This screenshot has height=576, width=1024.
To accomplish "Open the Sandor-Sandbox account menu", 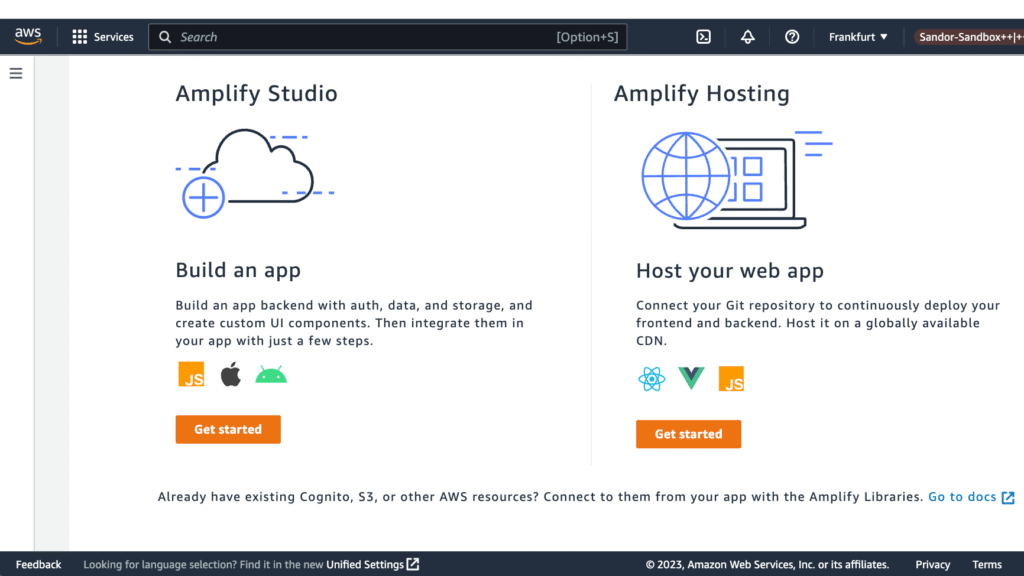I will [969, 37].
